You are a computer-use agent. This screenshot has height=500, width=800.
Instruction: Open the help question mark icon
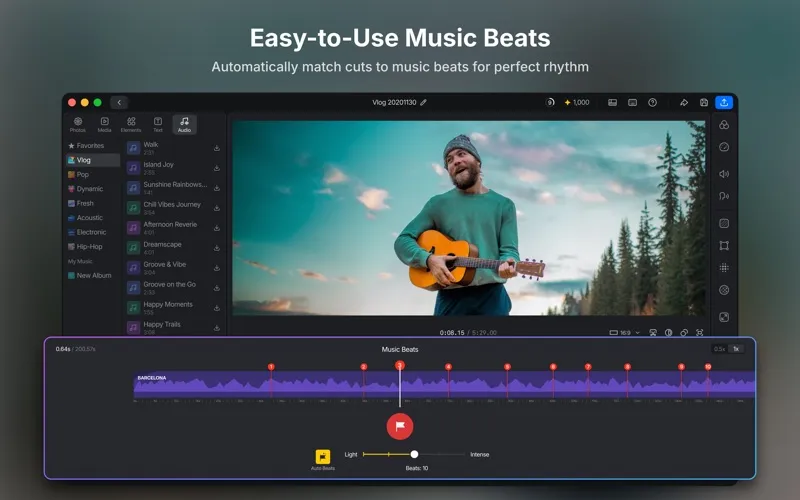(x=652, y=103)
